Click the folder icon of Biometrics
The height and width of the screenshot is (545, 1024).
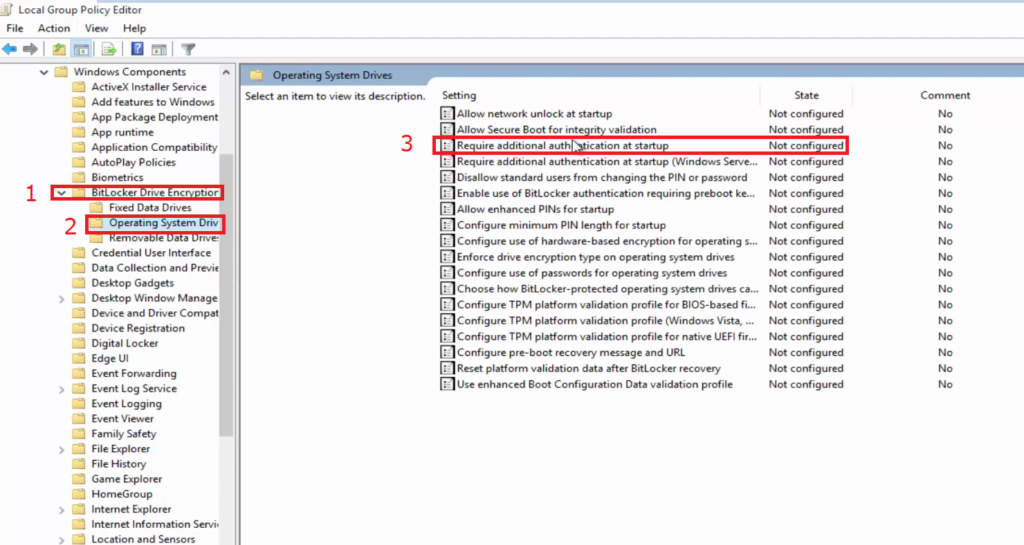tap(78, 178)
